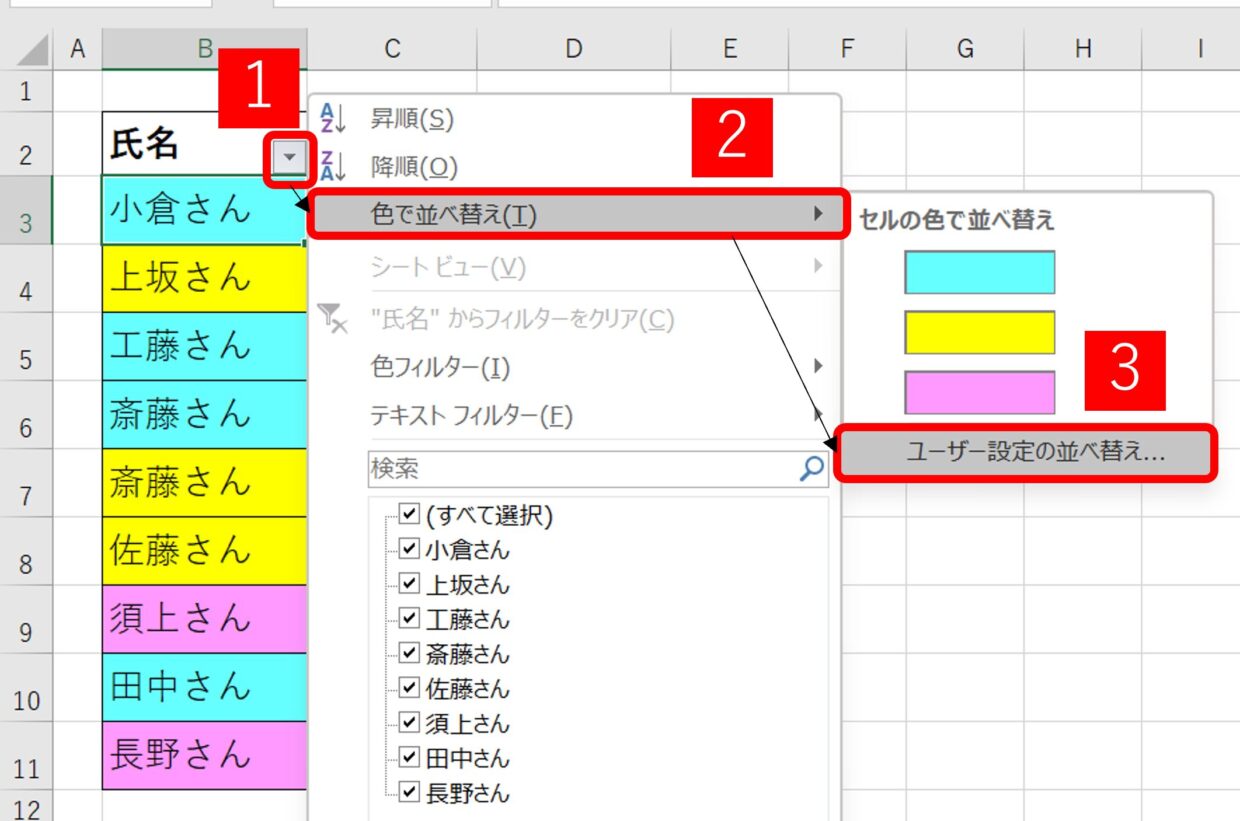
Task: Open the 氏名 column filter dropdown
Action: pyautogui.click(x=289, y=157)
